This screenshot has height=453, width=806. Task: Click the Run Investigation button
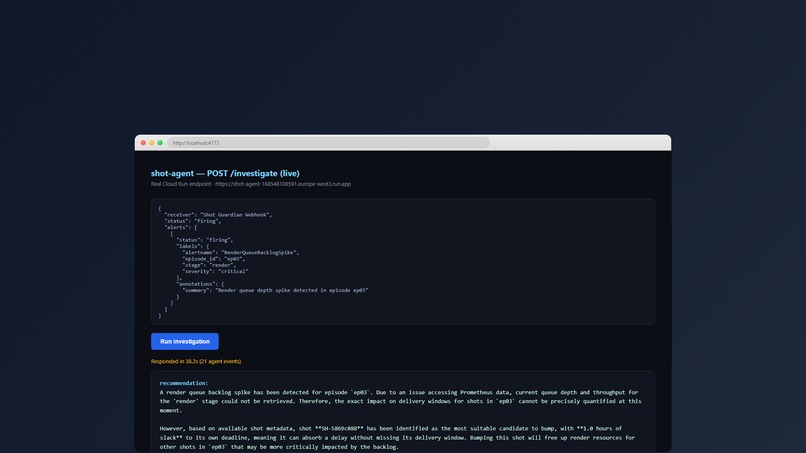(185, 341)
